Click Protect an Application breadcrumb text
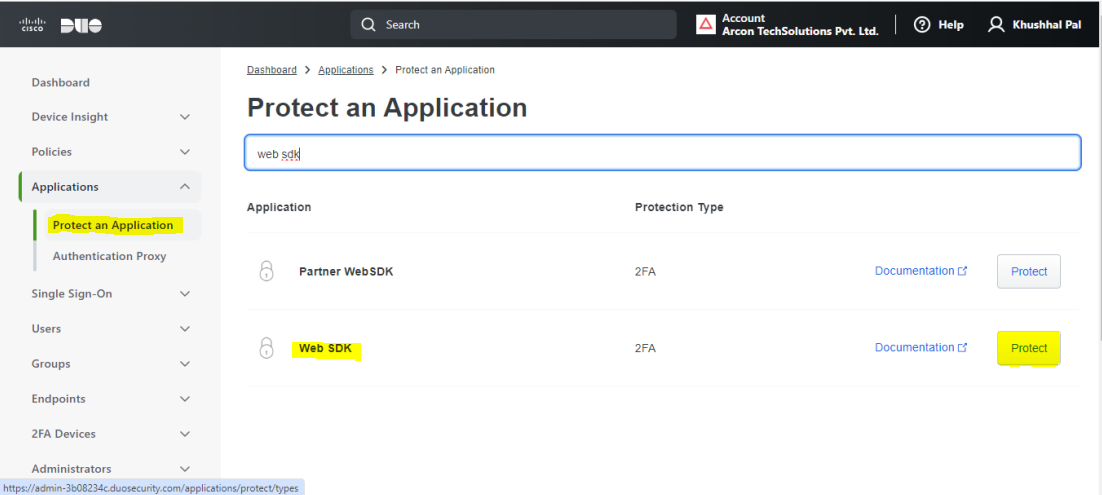This screenshot has height=495, width=1102. coord(445,70)
